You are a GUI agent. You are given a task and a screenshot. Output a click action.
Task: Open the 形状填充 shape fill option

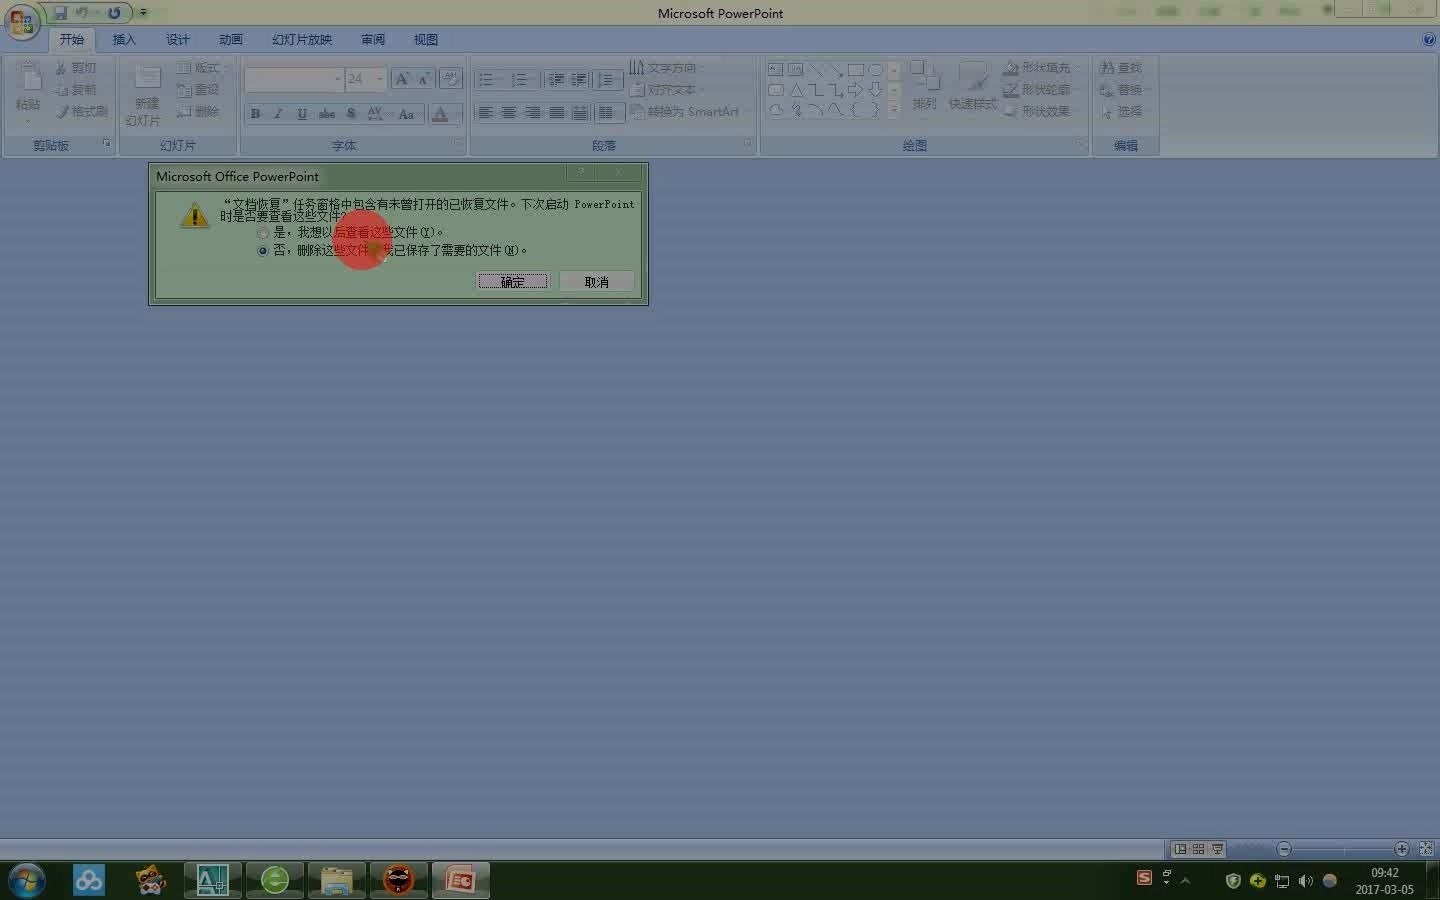1040,68
